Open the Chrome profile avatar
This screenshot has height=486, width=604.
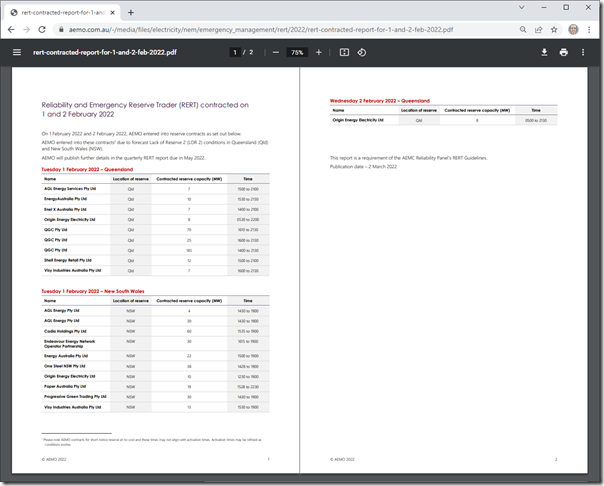573,30
